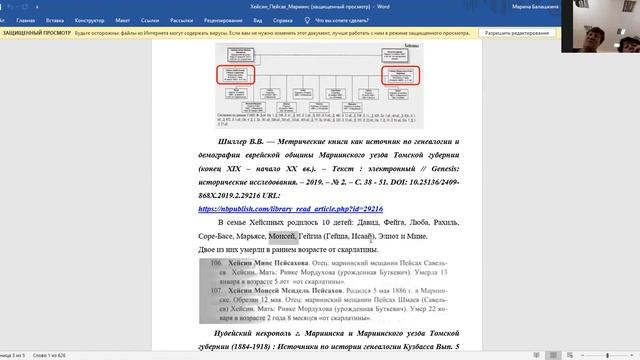
Task: Click the zoom in plus button
Action: click(632, 356)
